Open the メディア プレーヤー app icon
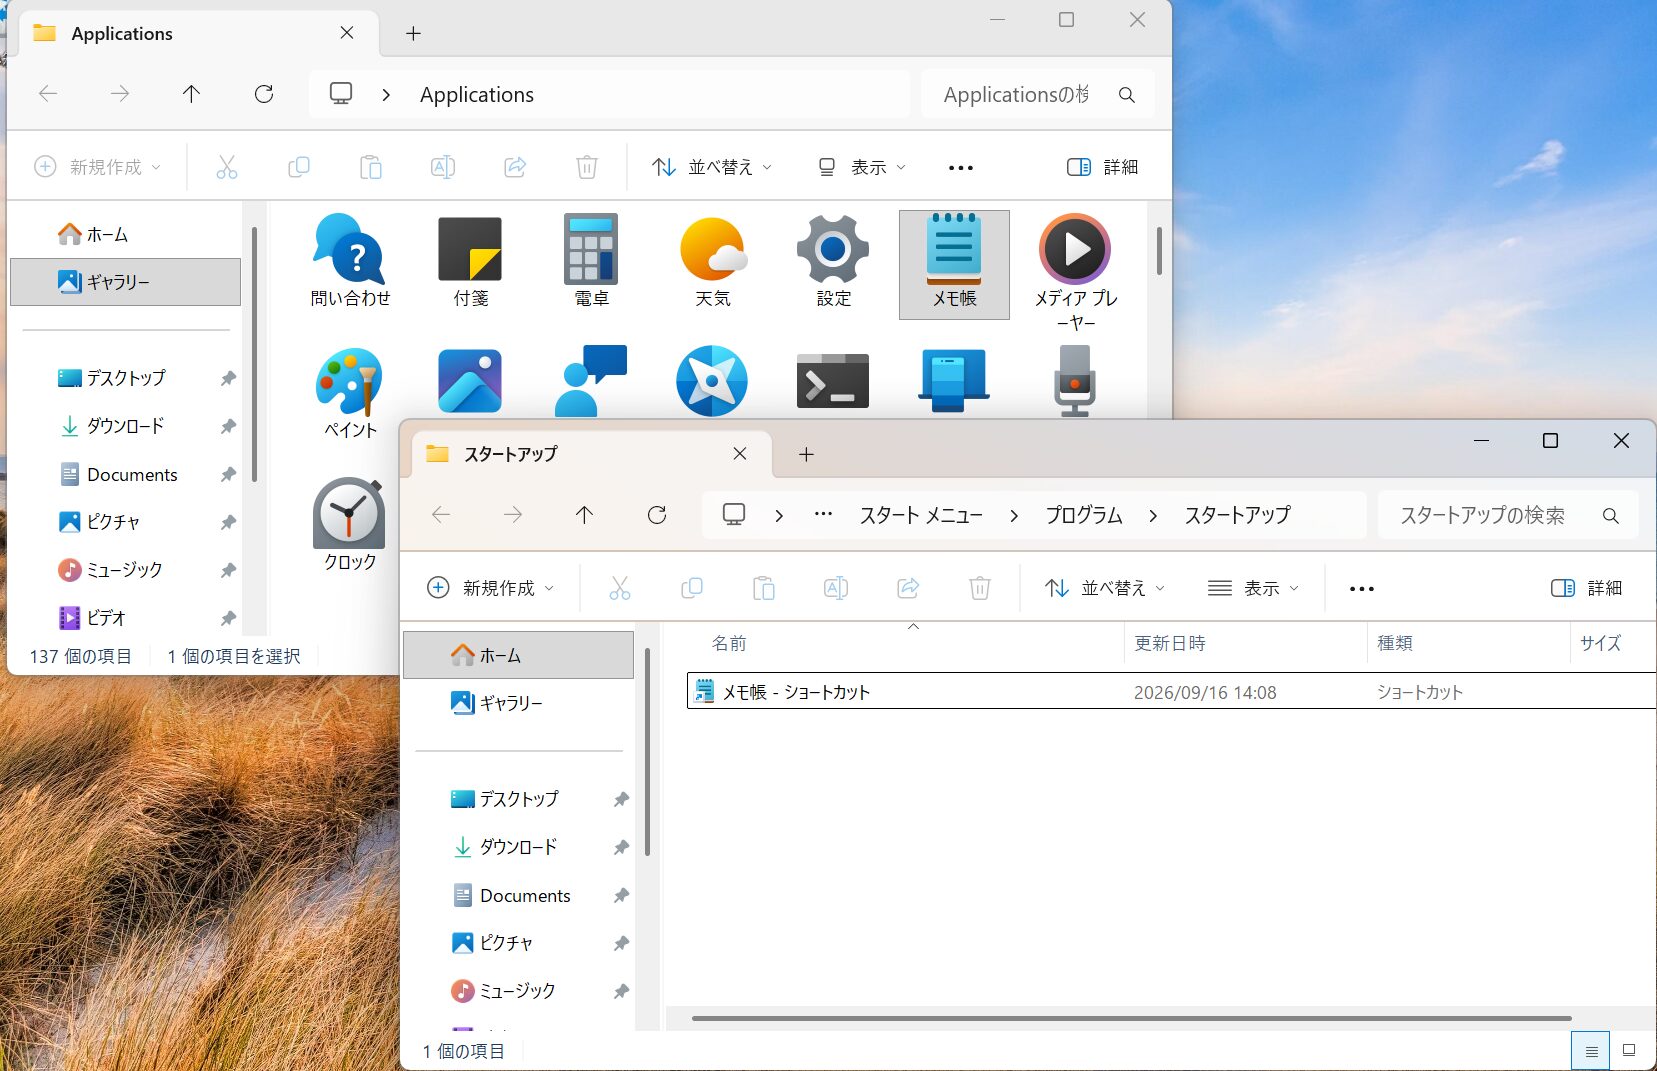This screenshot has width=1657, height=1071. (x=1075, y=272)
